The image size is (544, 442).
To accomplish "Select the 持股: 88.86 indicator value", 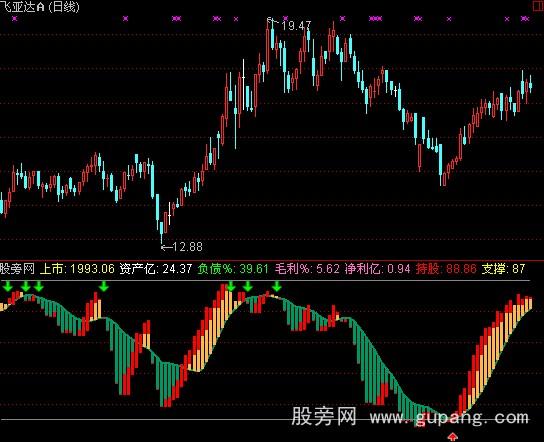I will click(x=446, y=269).
